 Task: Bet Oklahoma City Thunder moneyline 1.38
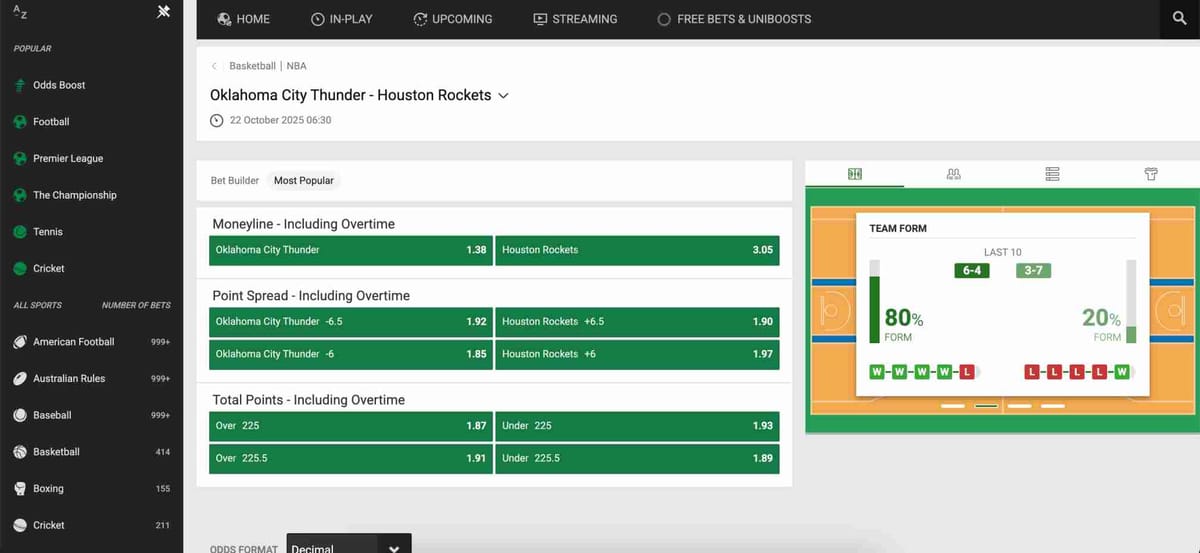click(x=350, y=250)
